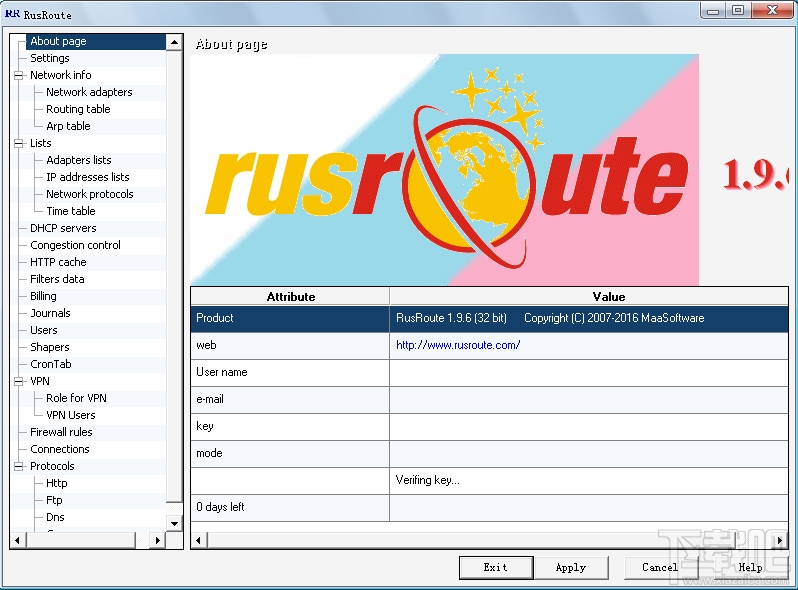The height and width of the screenshot is (590, 798).
Task: Open the Users page
Action: pyautogui.click(x=43, y=330)
